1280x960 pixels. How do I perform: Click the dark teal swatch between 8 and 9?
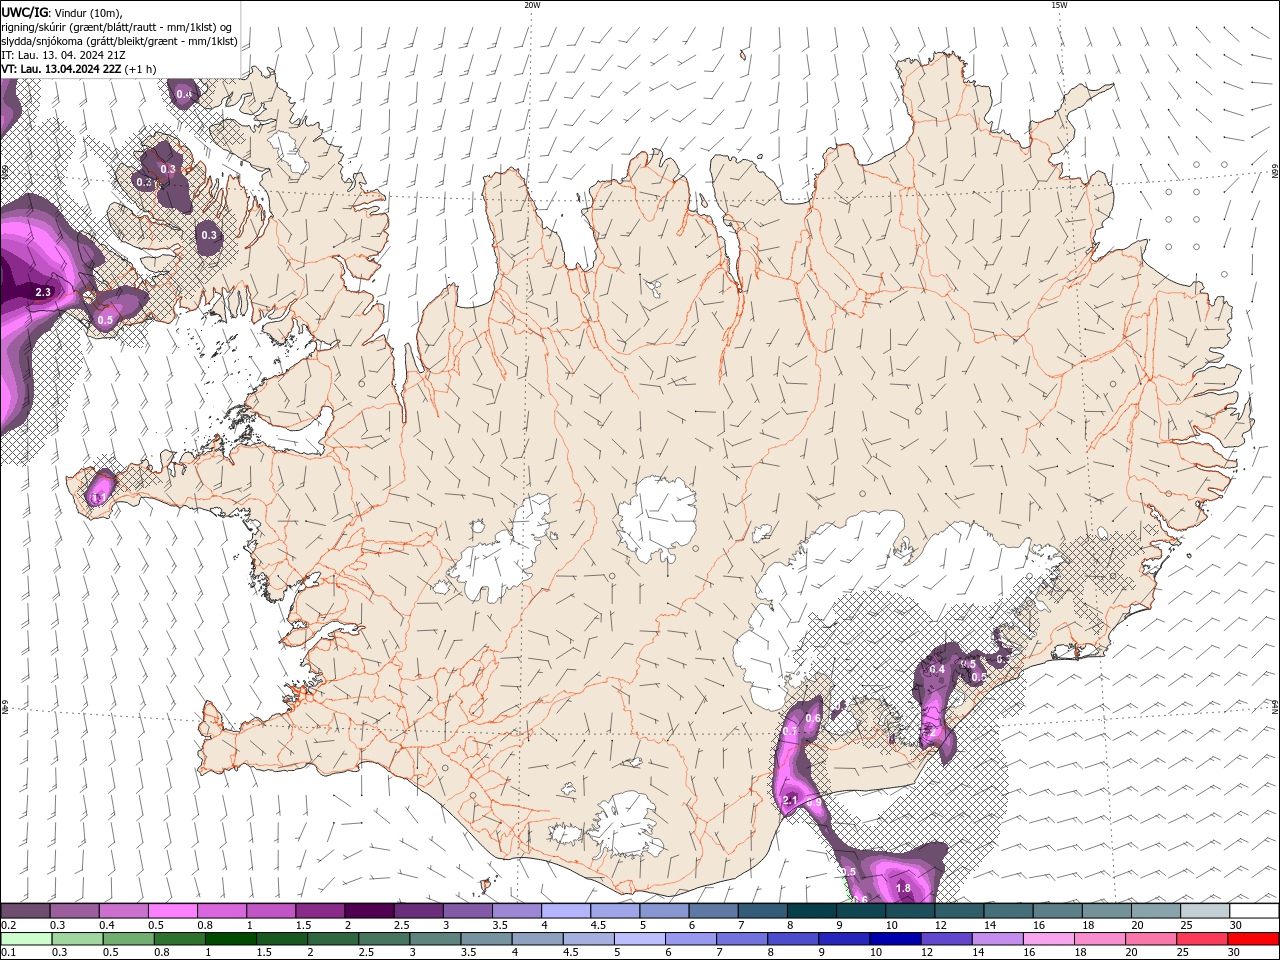[811, 911]
